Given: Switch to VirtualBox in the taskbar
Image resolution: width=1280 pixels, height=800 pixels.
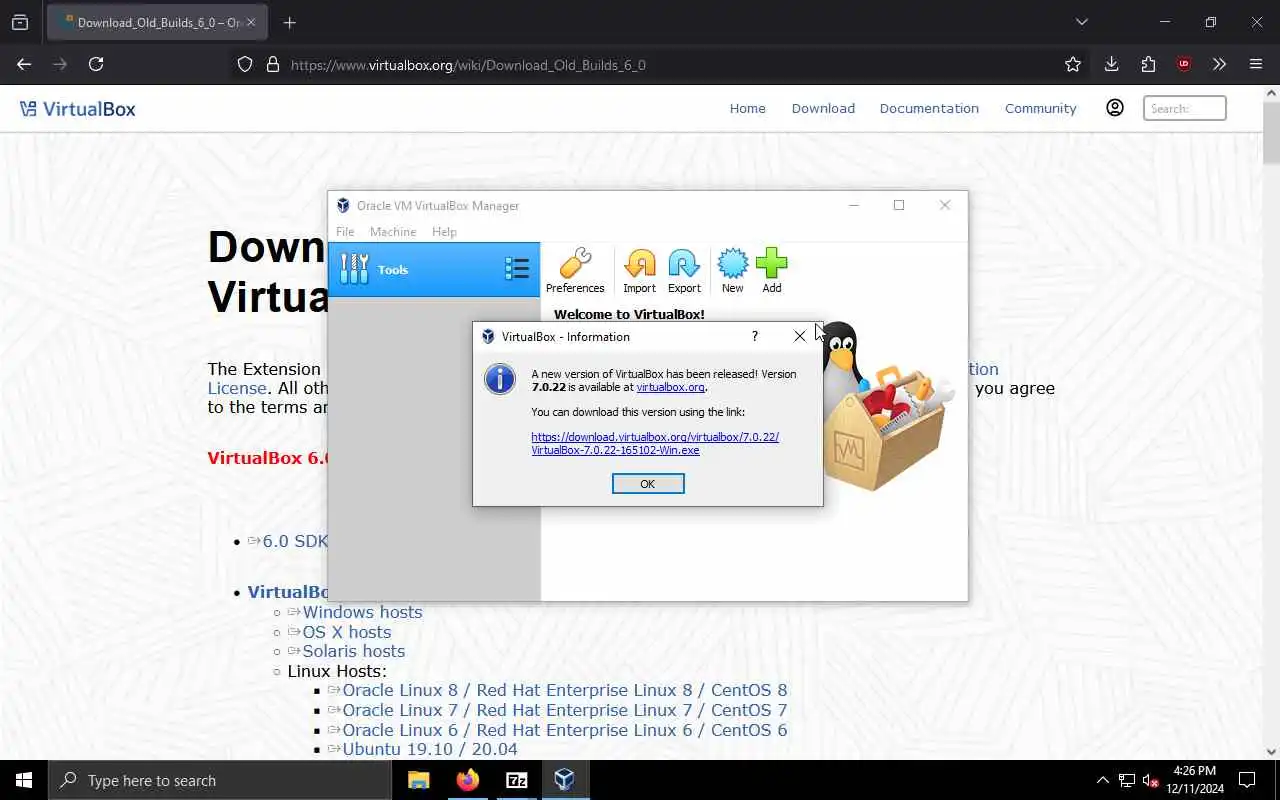Looking at the screenshot, I should coord(565,780).
